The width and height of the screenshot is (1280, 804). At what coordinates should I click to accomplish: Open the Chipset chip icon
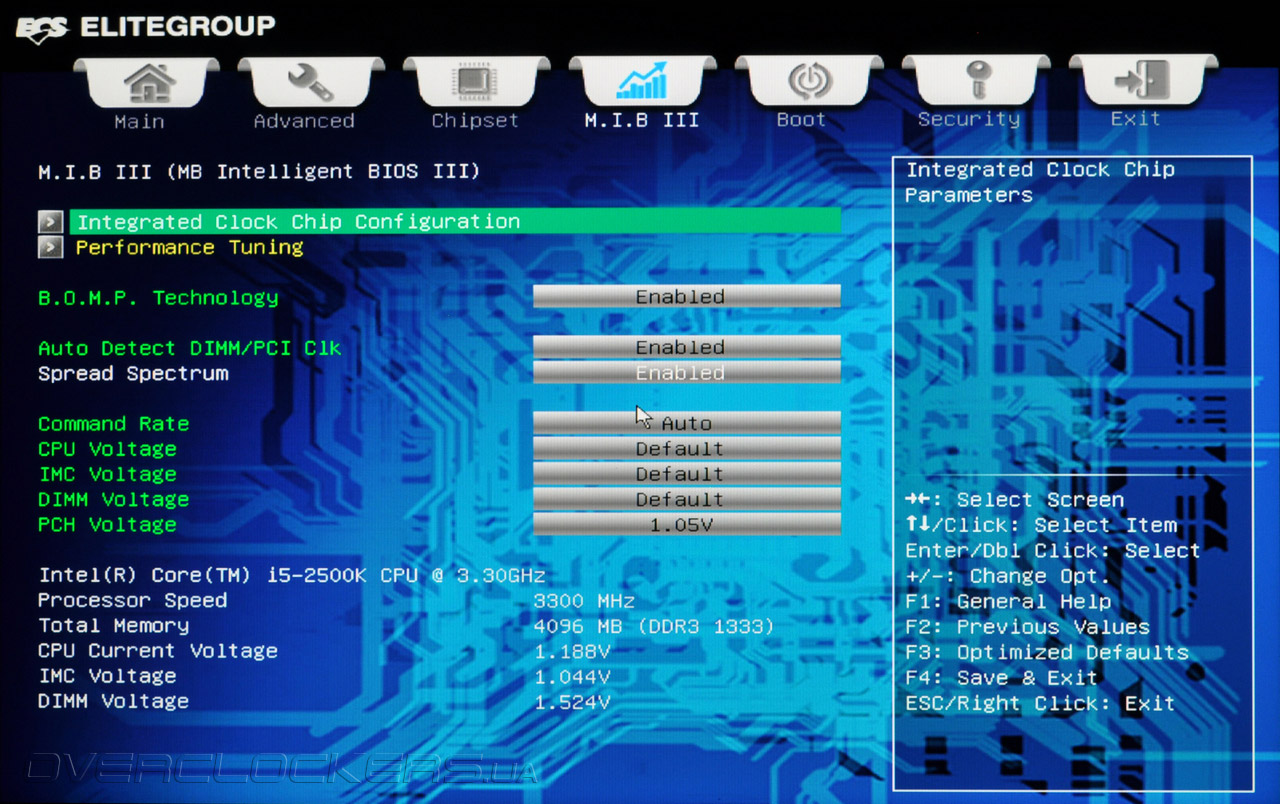pyautogui.click(x=477, y=82)
